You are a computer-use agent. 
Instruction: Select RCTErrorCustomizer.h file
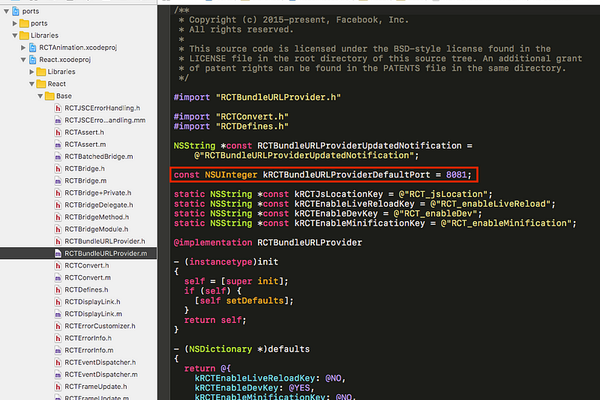100,326
